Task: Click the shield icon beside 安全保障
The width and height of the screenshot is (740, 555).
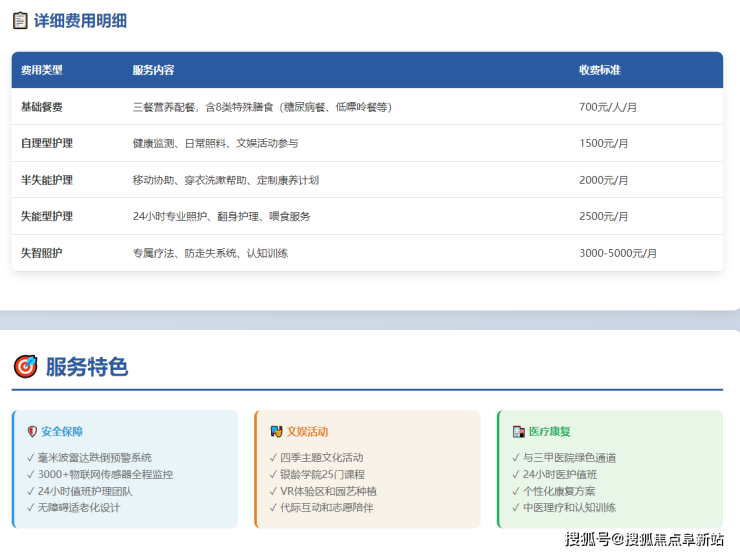Action: tap(32, 432)
